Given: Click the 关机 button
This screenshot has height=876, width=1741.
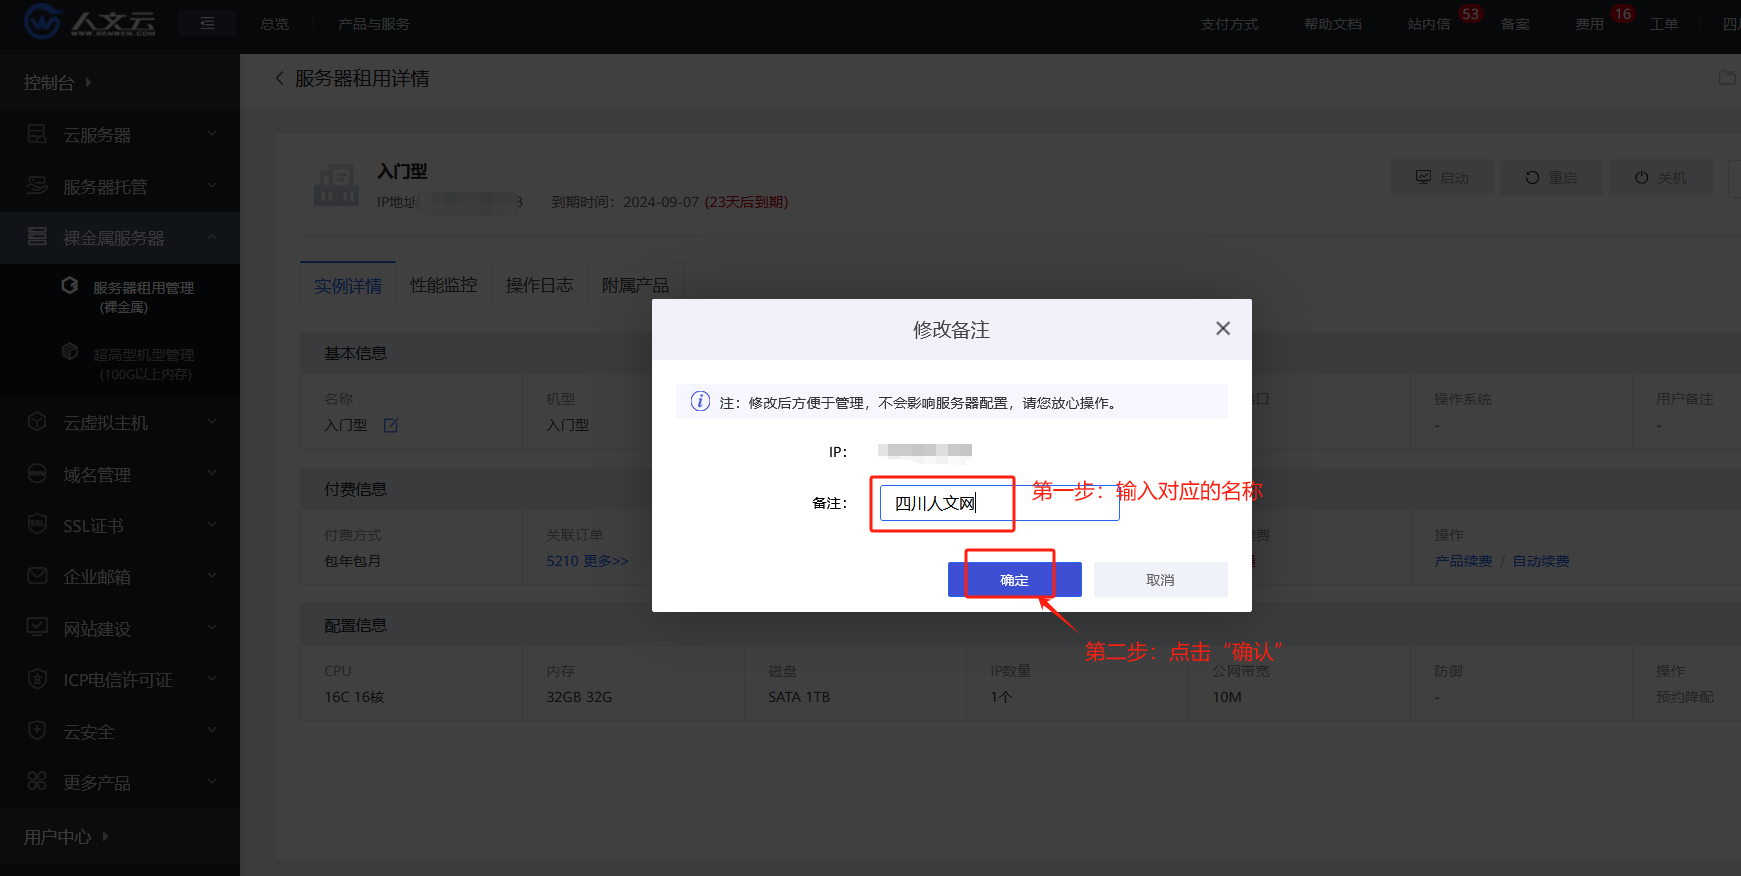Looking at the screenshot, I should [1660, 178].
